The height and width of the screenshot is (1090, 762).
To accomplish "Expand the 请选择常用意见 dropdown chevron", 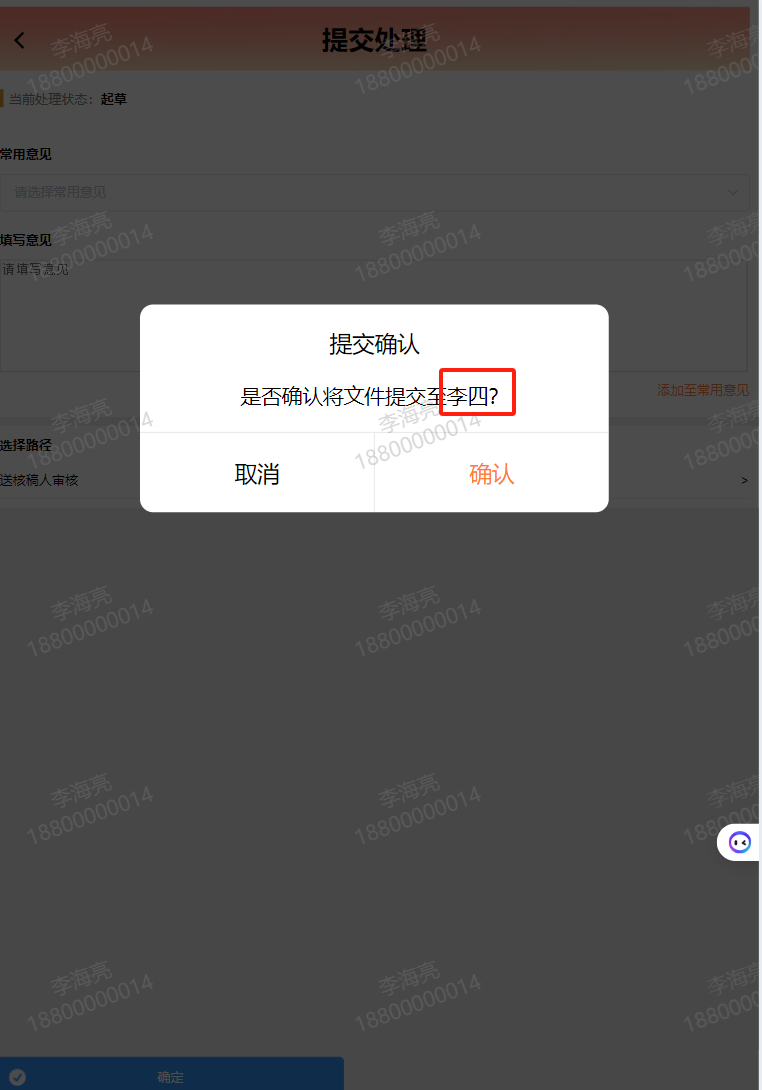I will (733, 193).
